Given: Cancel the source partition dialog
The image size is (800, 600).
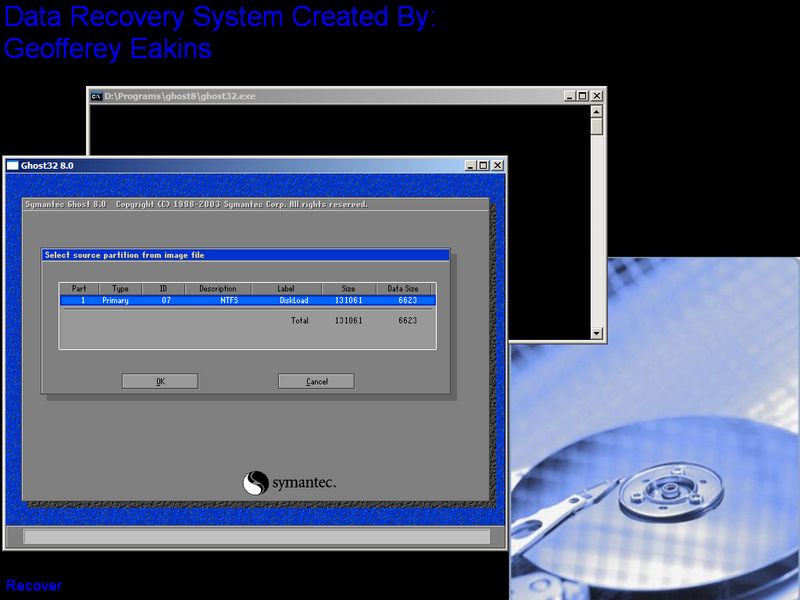Looking at the screenshot, I should pos(316,381).
